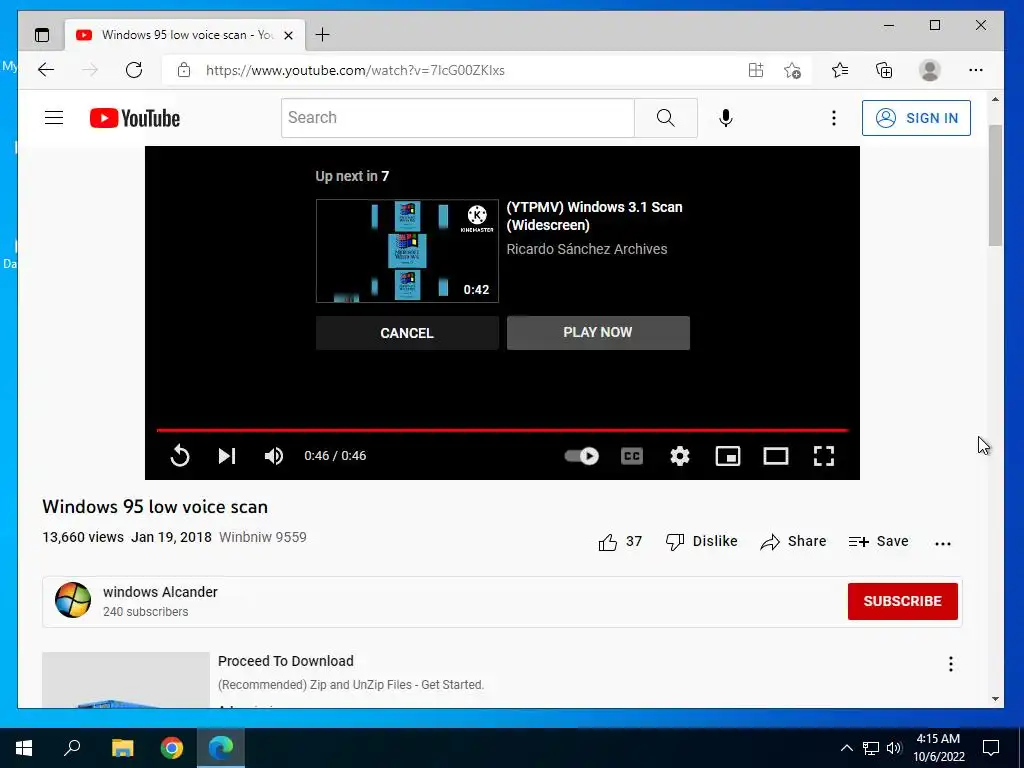This screenshot has height=768, width=1024.
Task: Open the Ricardo Sánchez Archives channel text
Action: [586, 249]
